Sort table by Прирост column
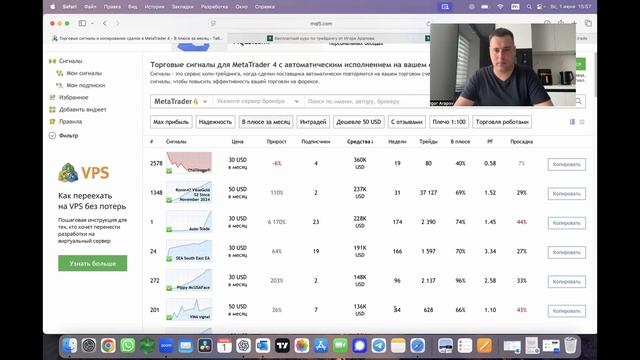Screen dimensions: 640x360 [276, 142]
